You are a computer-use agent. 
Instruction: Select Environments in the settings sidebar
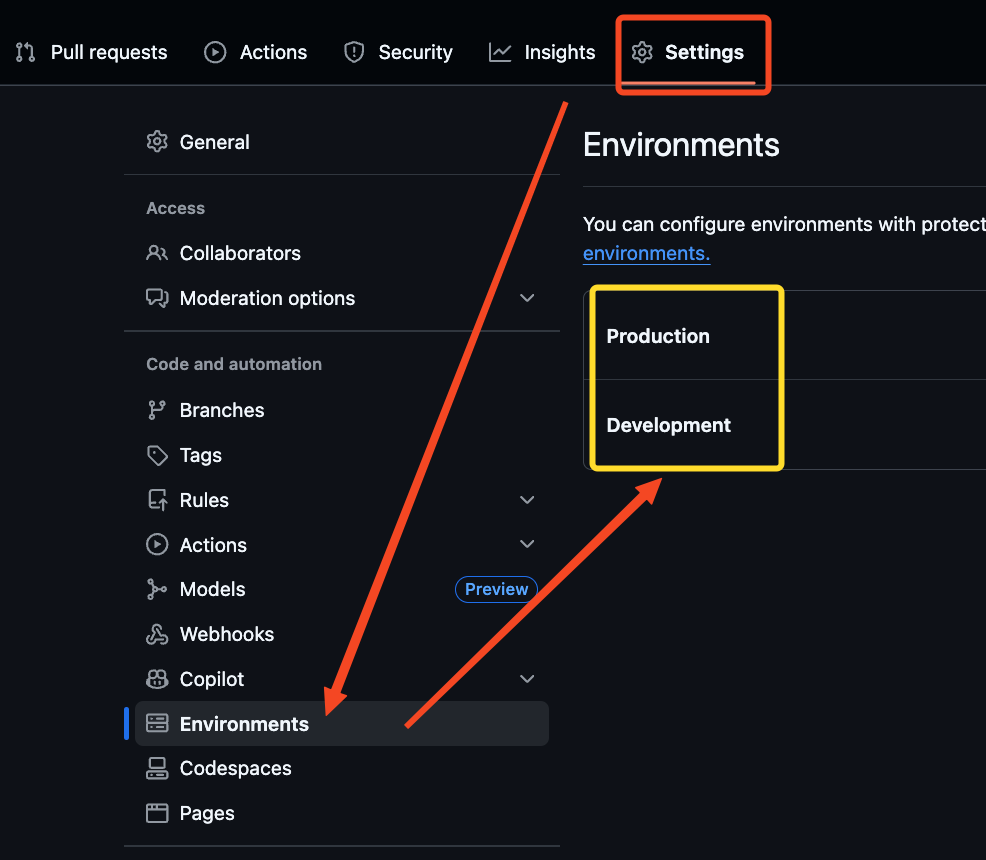(244, 724)
